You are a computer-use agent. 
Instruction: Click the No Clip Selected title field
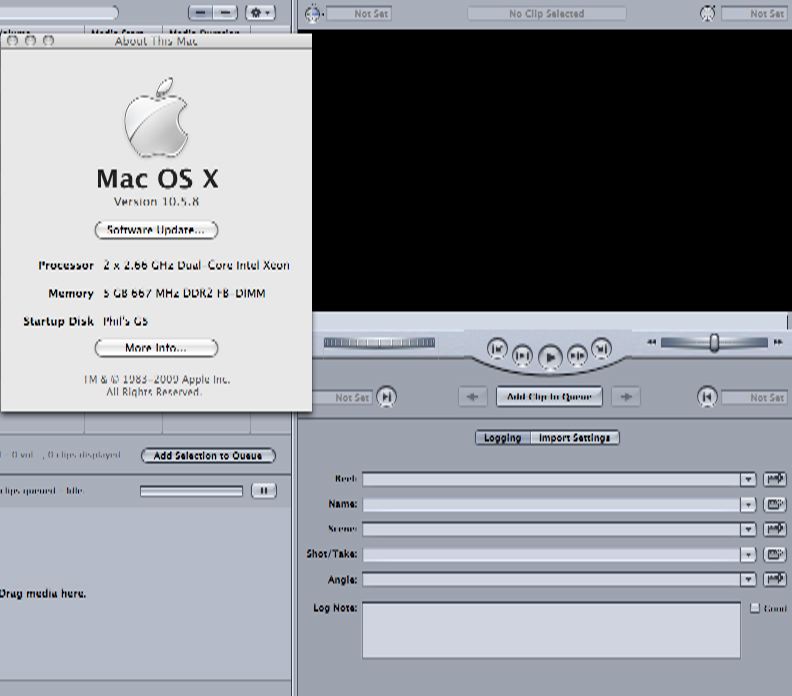point(547,14)
